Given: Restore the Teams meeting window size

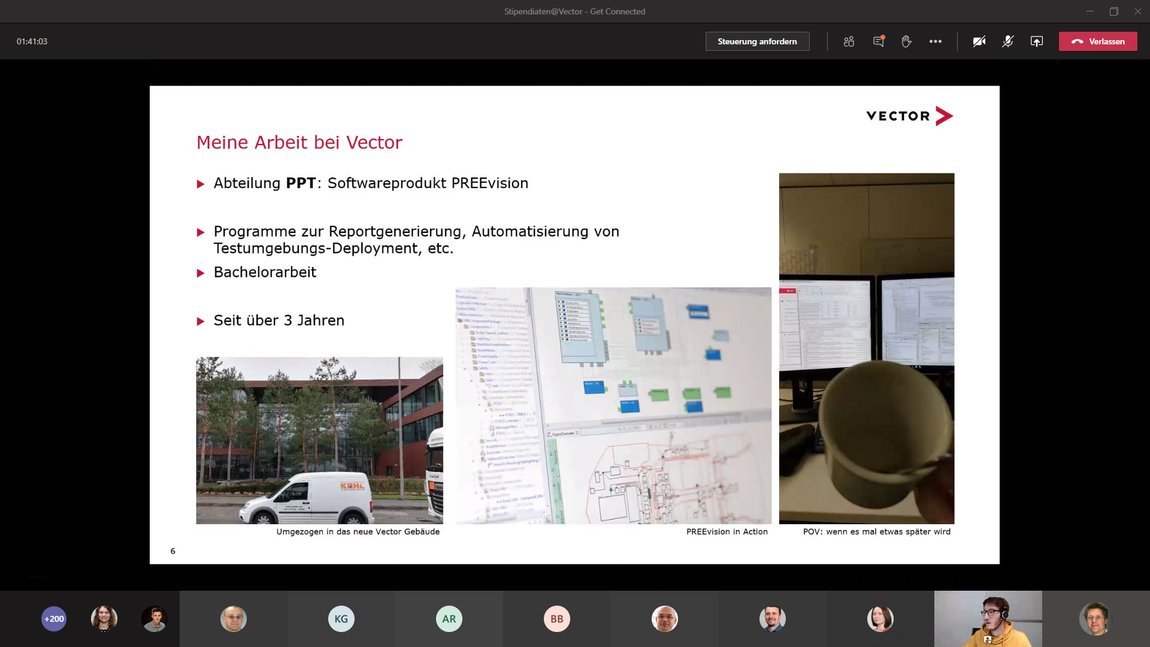Looking at the screenshot, I should tap(1114, 11).
